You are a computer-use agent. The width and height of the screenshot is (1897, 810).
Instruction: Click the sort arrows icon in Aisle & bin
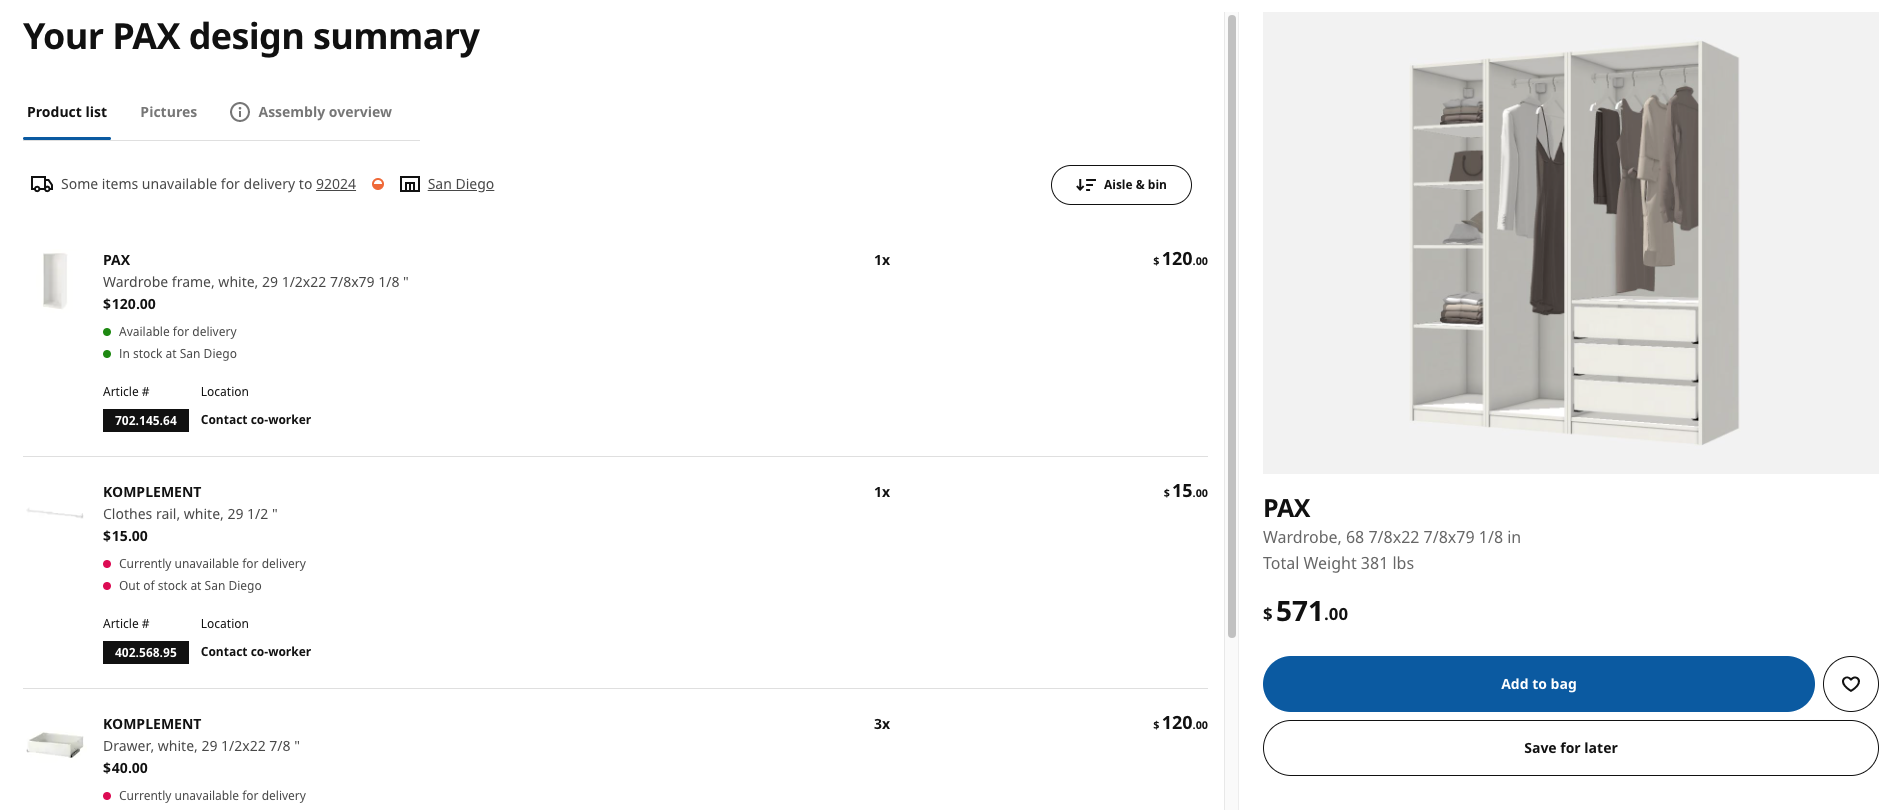(1085, 185)
